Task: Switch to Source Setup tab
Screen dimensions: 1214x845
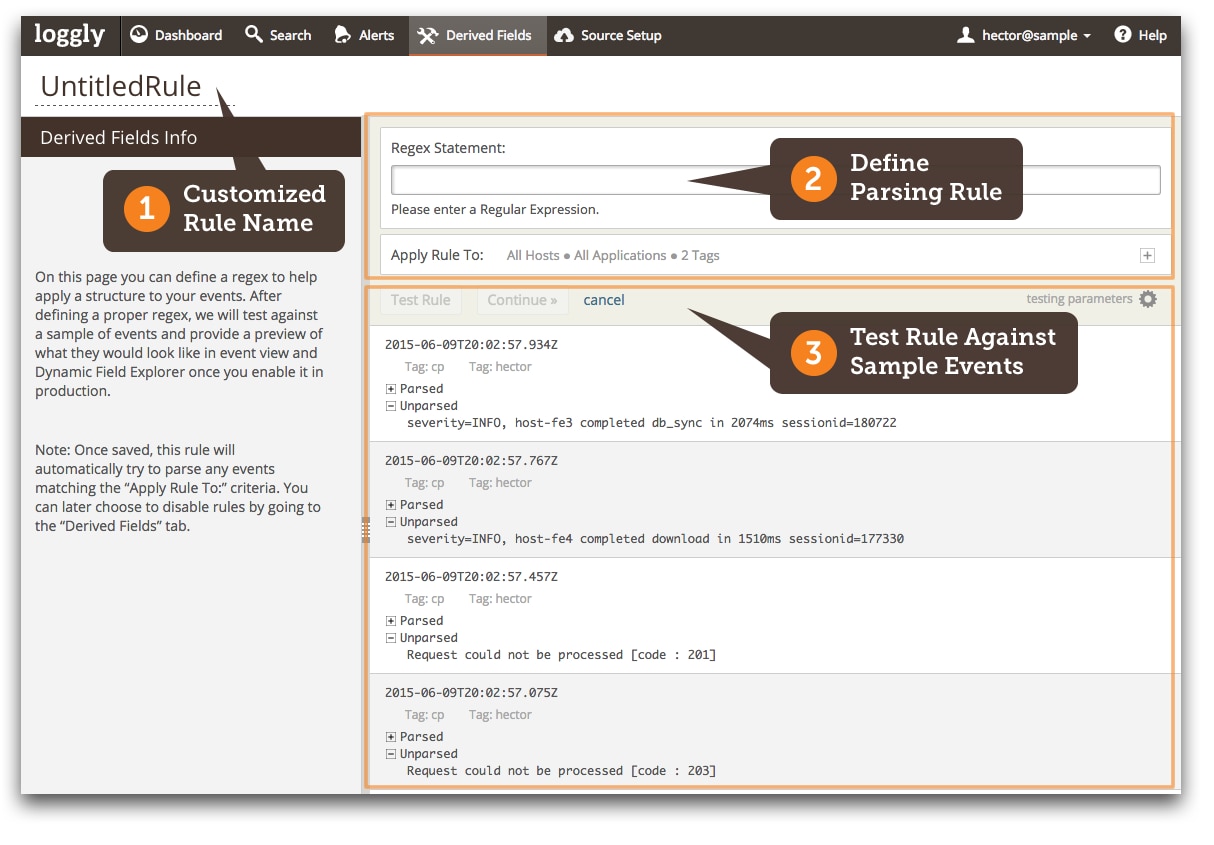Action: (608, 35)
